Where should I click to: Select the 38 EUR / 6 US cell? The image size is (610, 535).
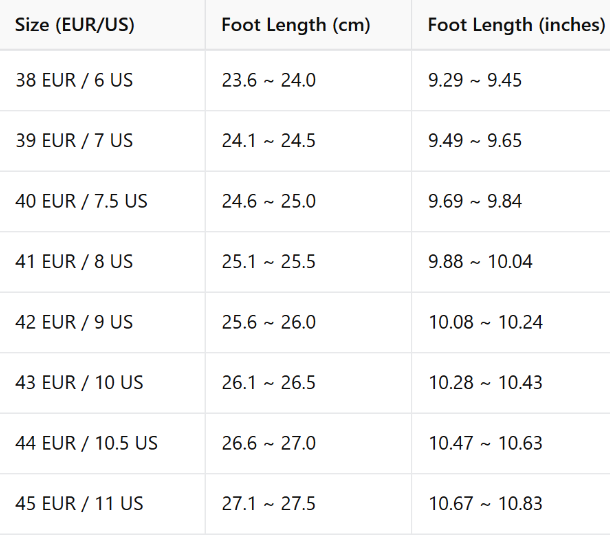click(73, 80)
